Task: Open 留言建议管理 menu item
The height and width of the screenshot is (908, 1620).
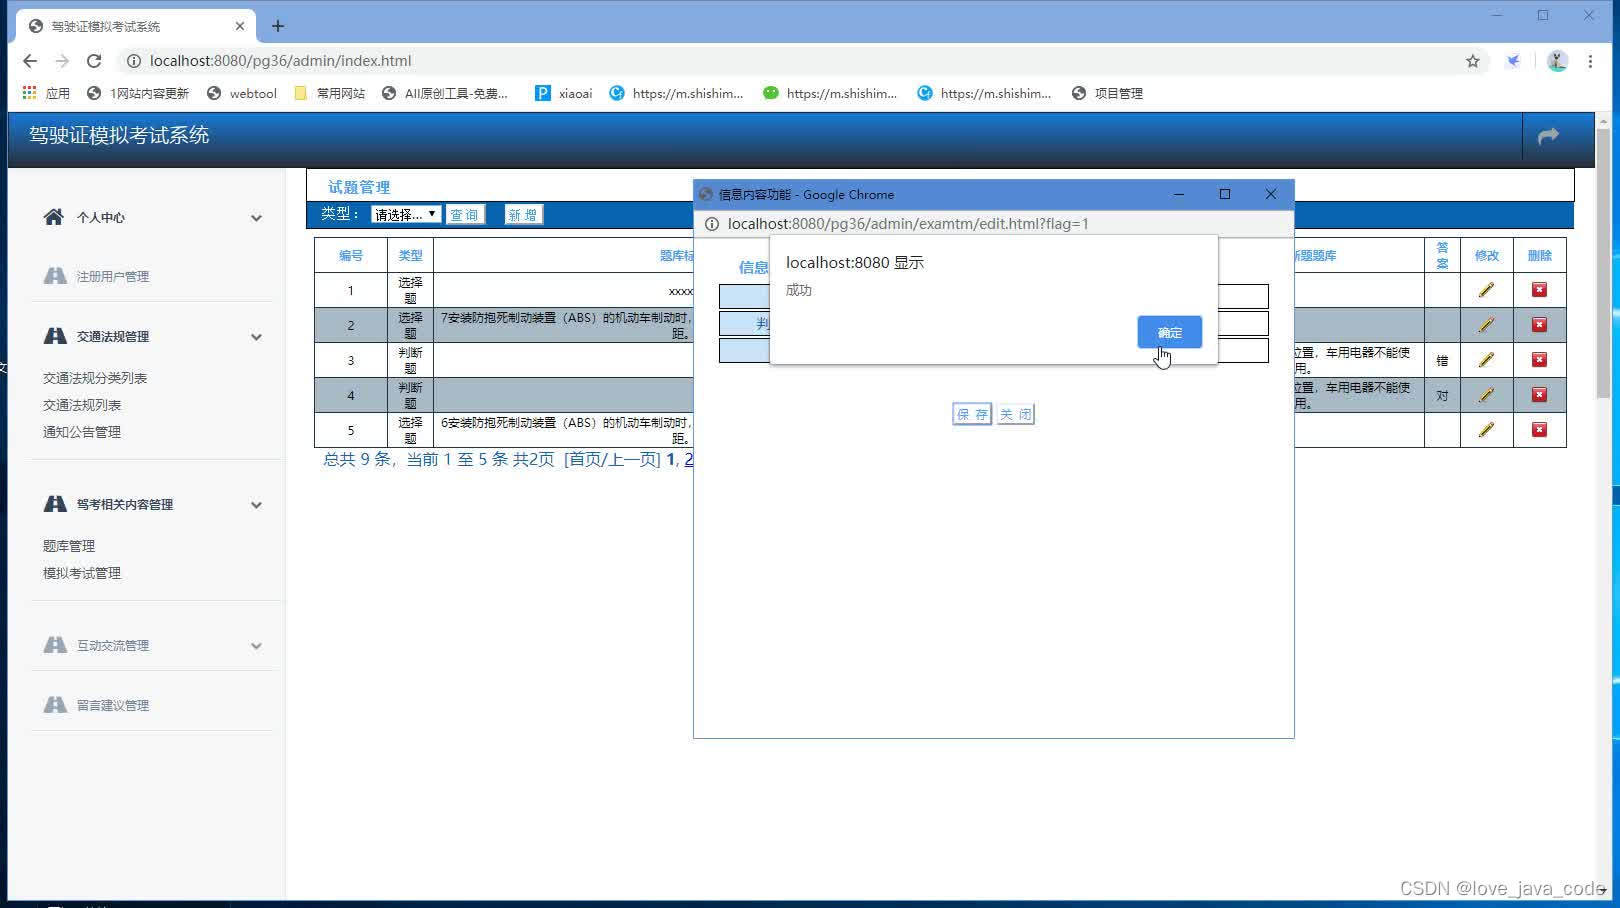Action: pos(113,705)
